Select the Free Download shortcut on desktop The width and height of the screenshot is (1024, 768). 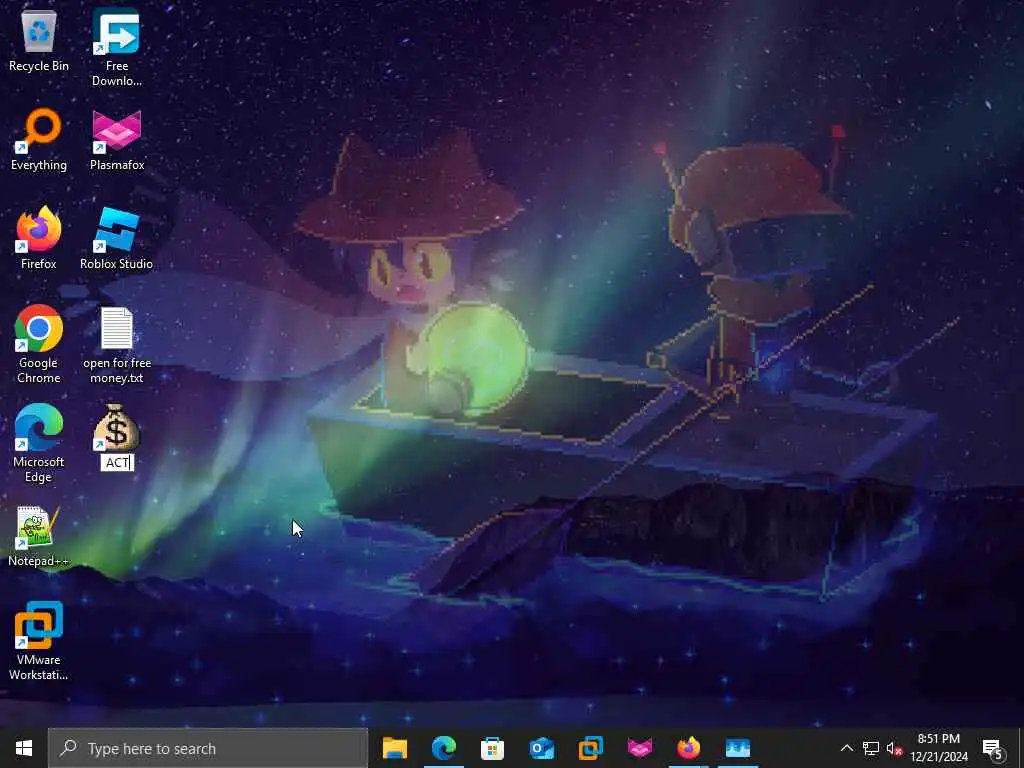(116, 47)
